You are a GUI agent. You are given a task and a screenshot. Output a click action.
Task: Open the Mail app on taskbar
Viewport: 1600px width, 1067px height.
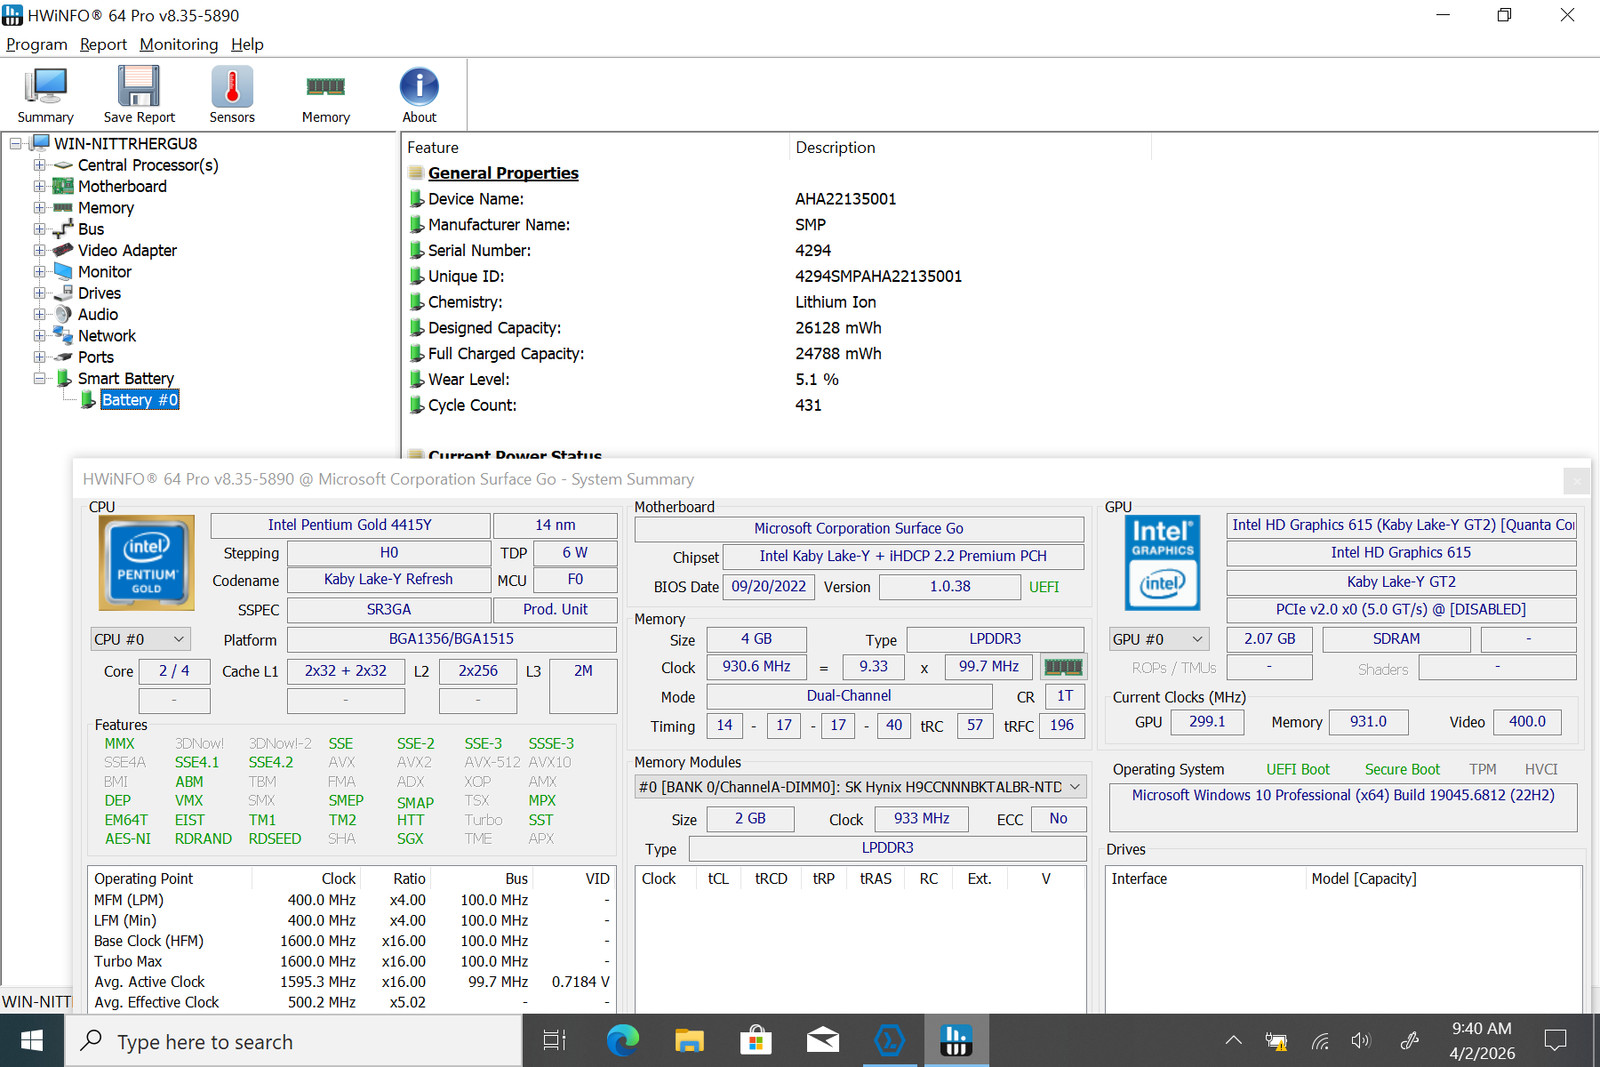click(822, 1041)
